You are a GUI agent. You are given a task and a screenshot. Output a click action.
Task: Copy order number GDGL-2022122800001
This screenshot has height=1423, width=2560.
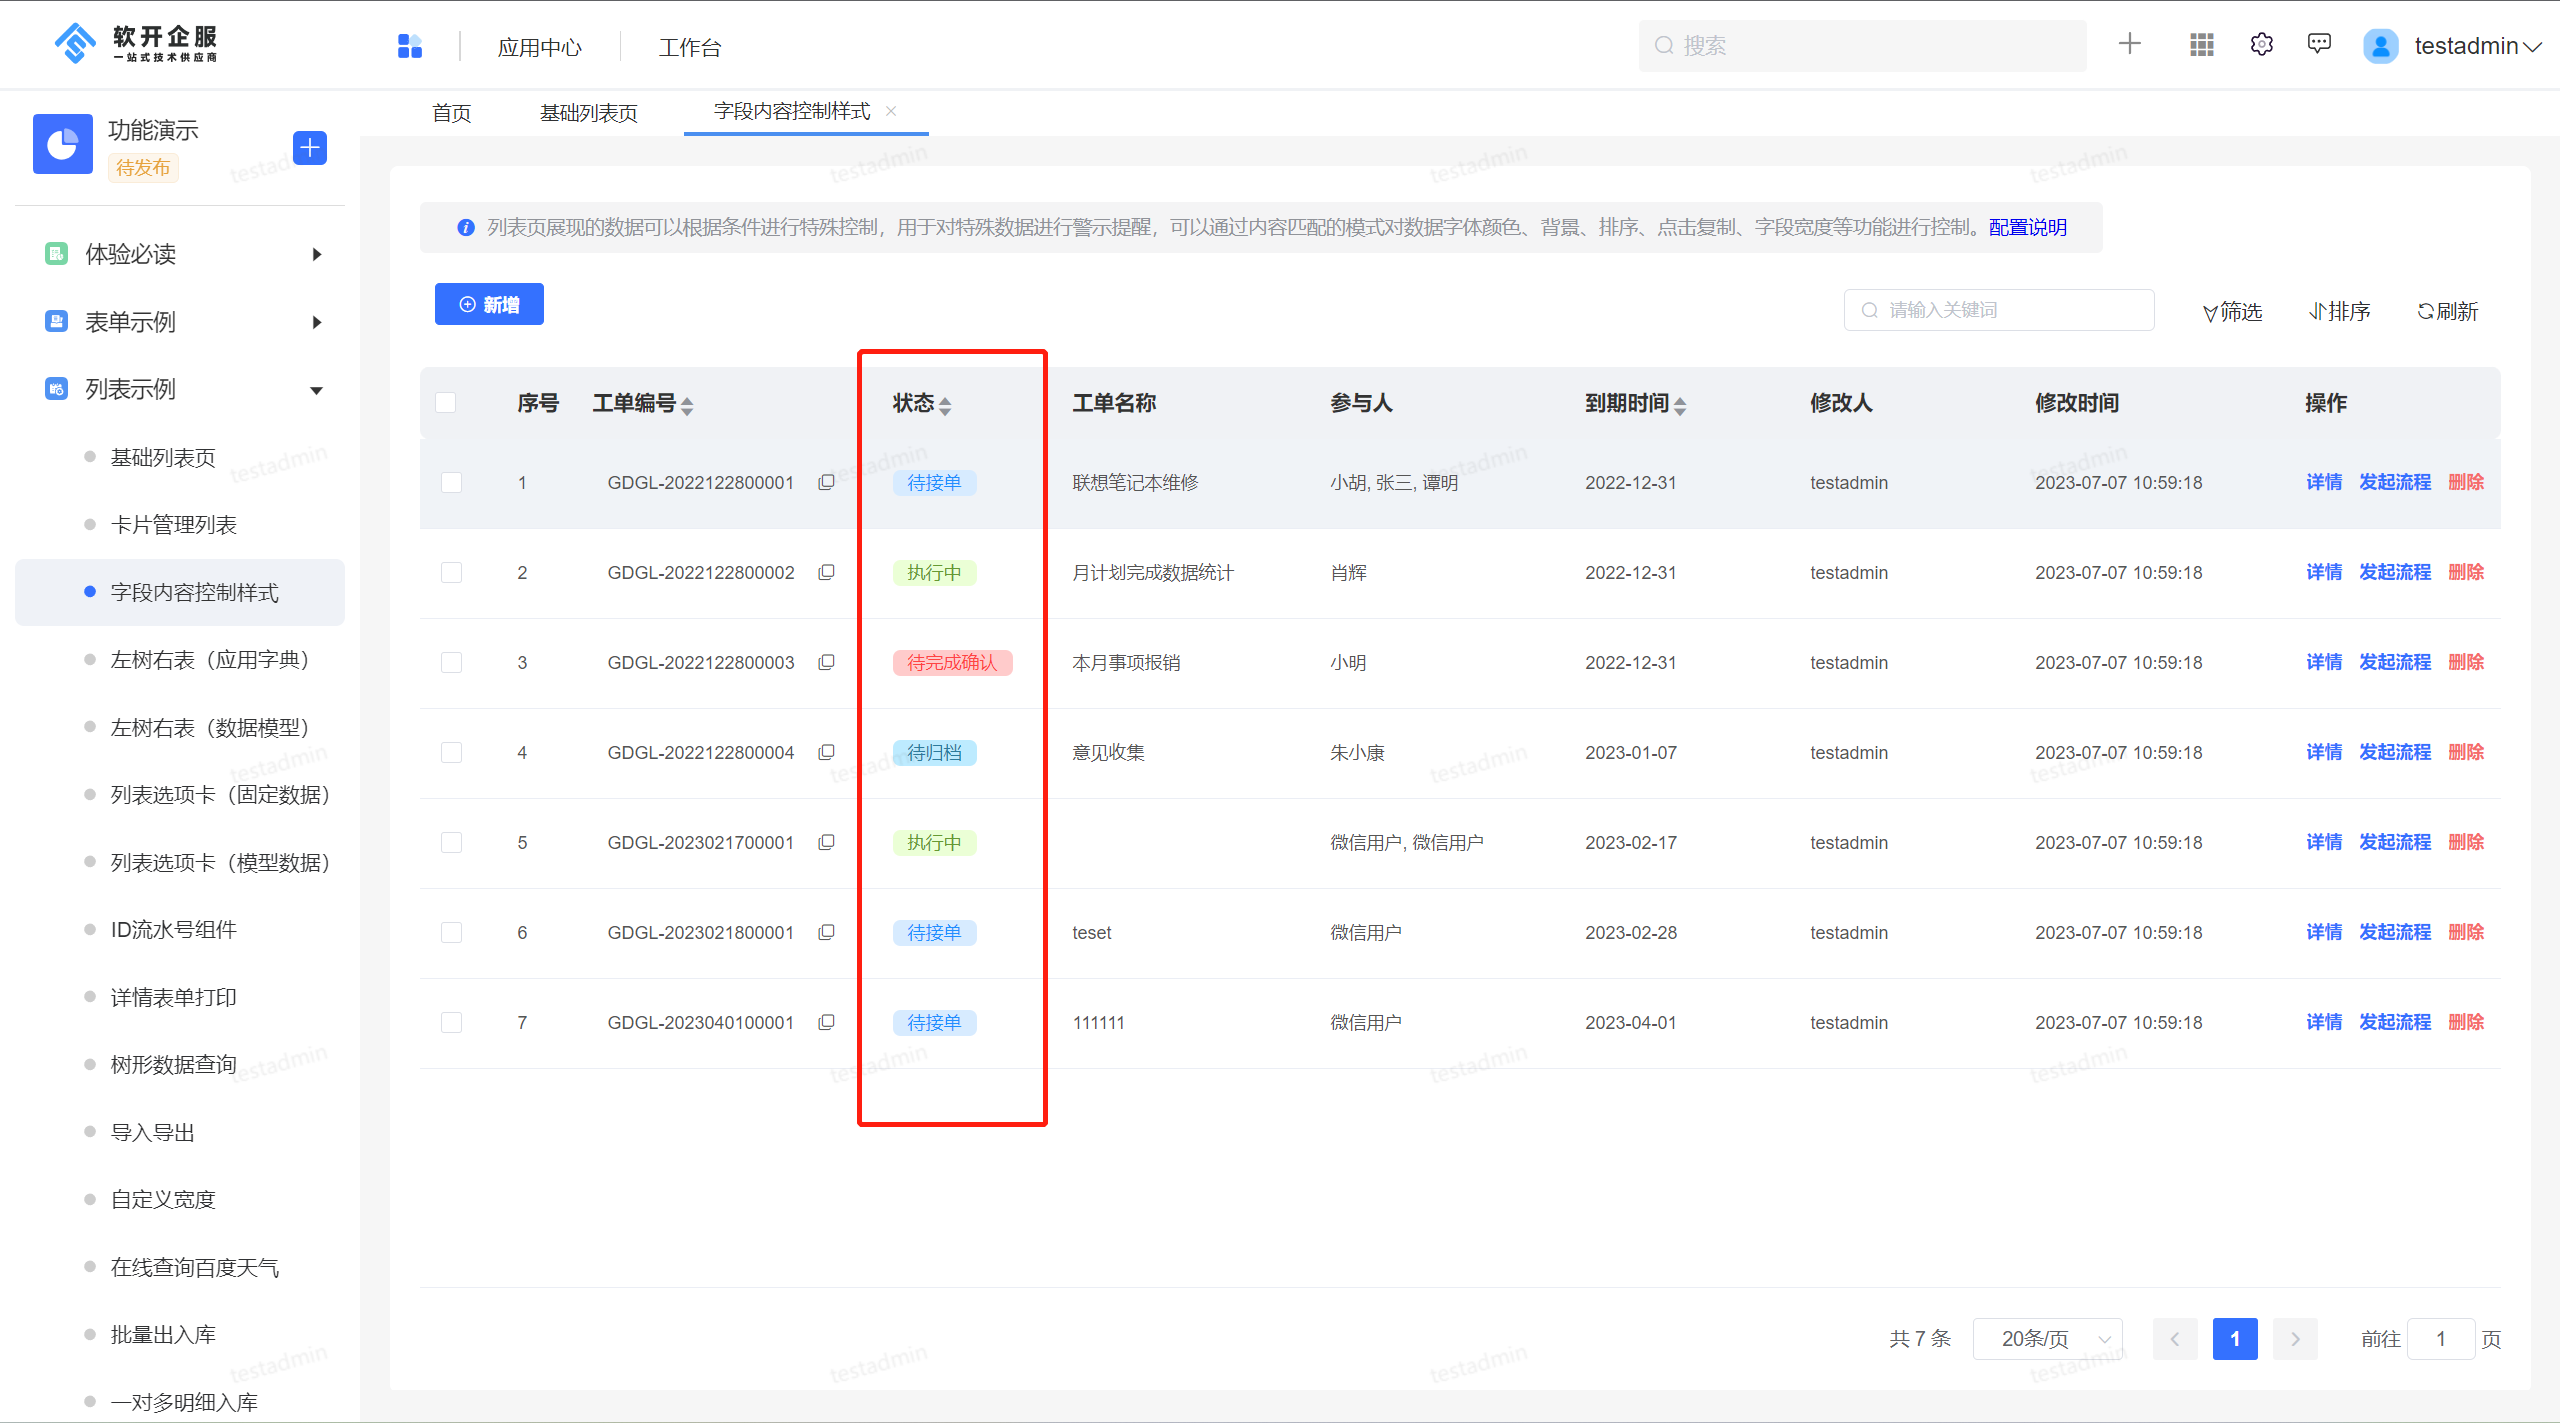[826, 481]
